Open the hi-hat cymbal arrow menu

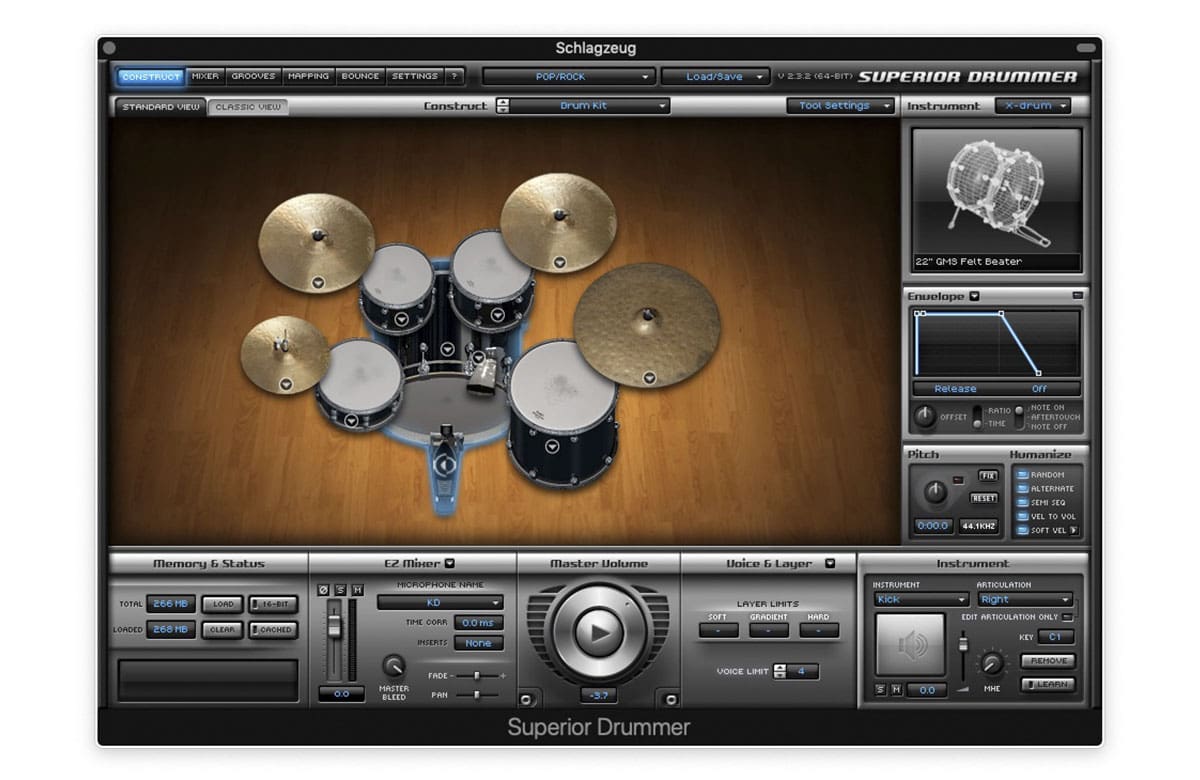[286, 383]
